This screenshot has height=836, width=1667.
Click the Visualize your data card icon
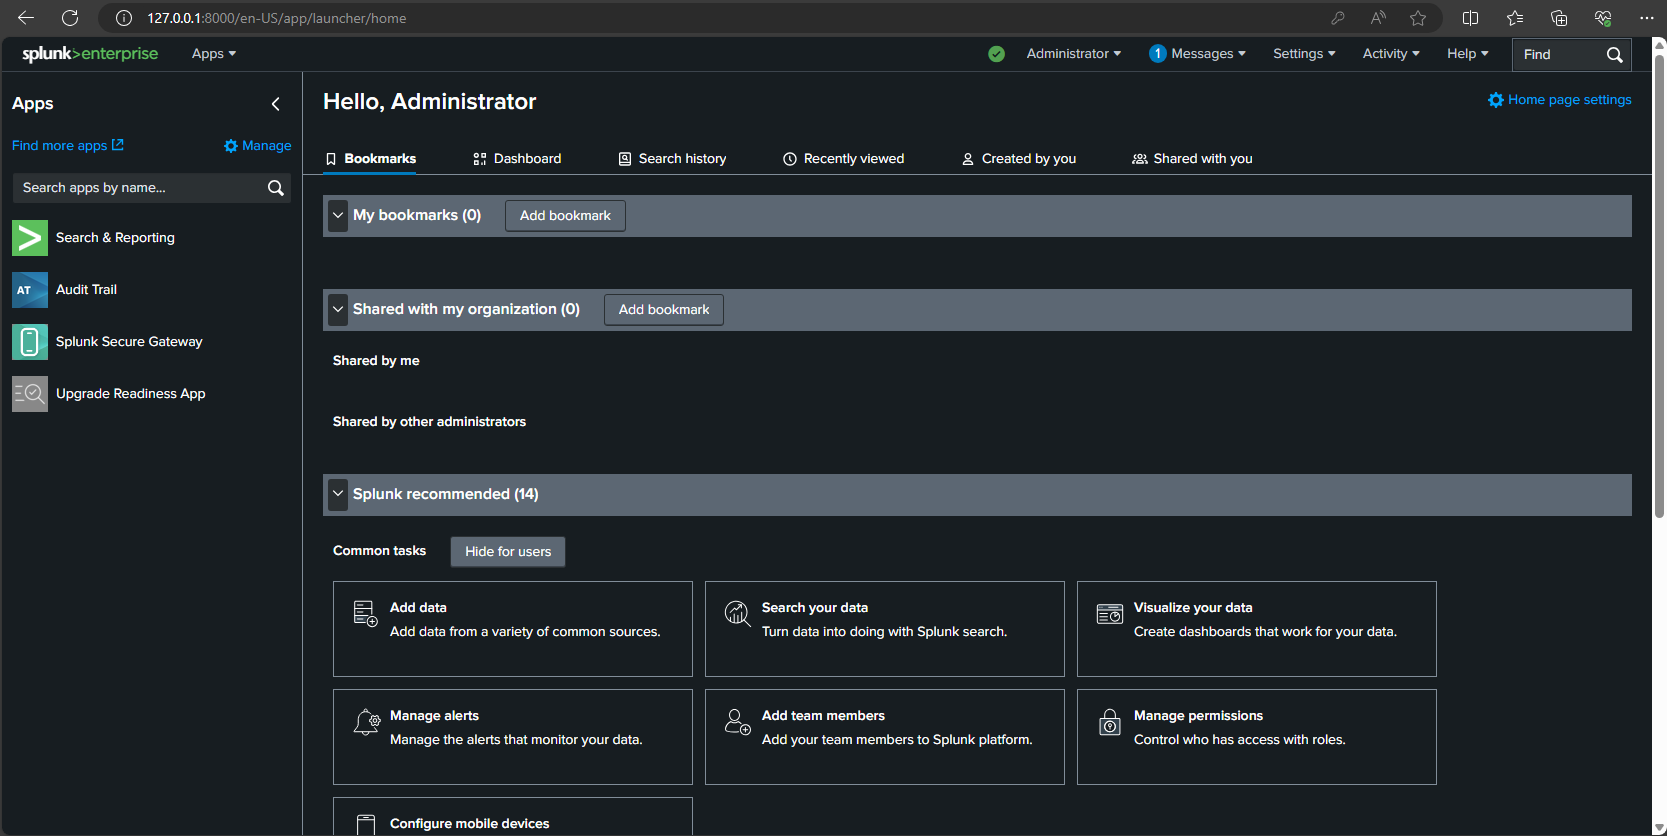[1110, 613]
